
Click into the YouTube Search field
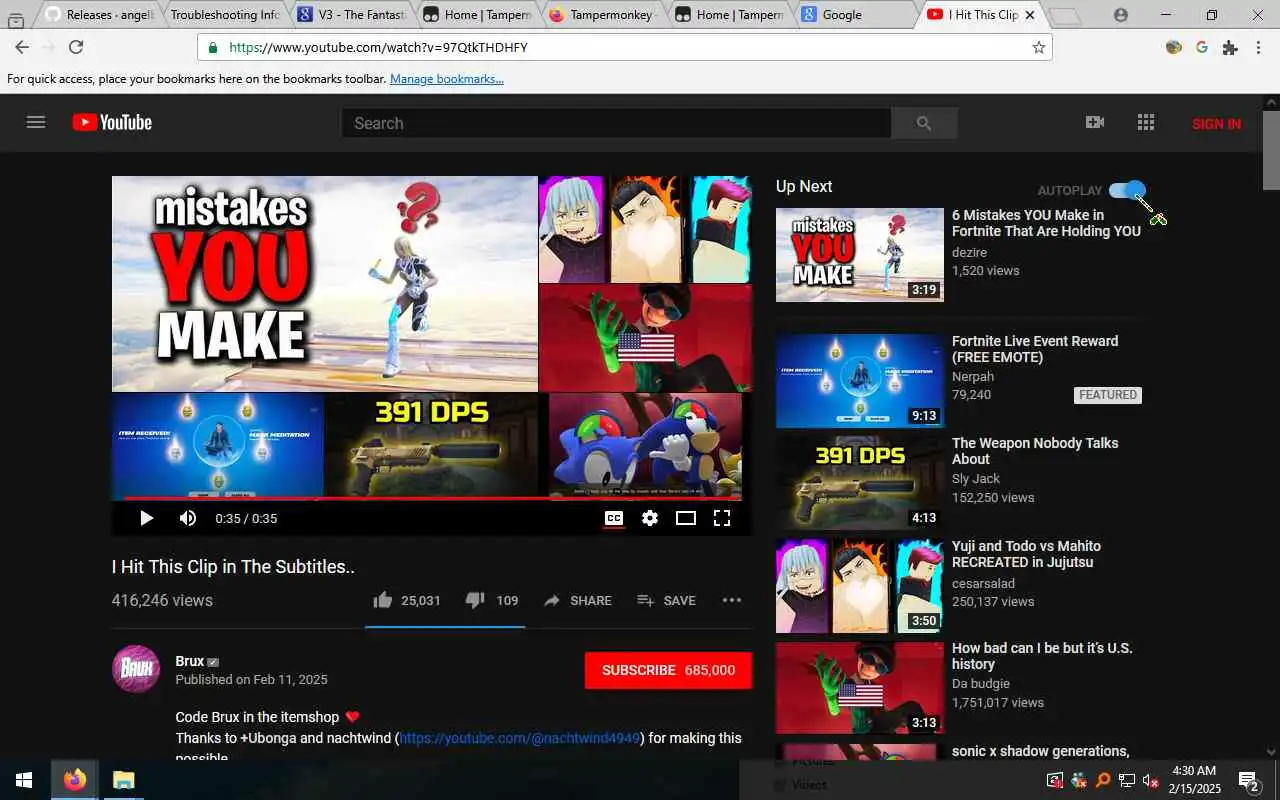616,123
